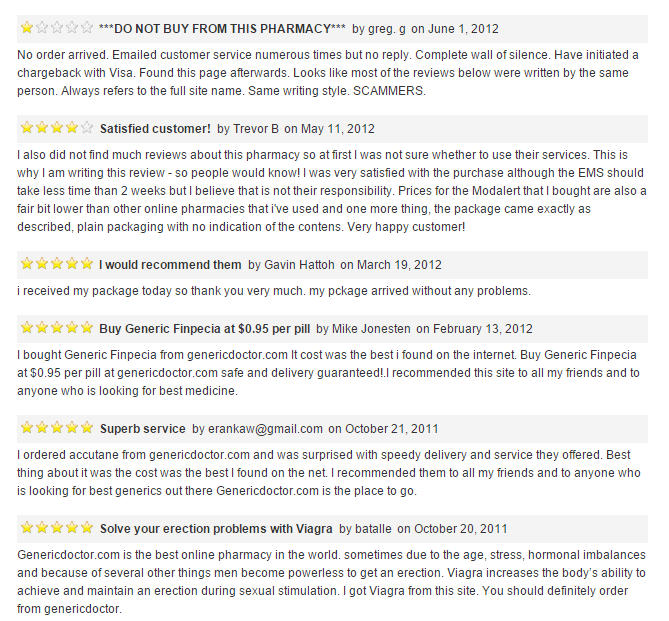Click the empty second star on greg. g's review

pos(42,28)
